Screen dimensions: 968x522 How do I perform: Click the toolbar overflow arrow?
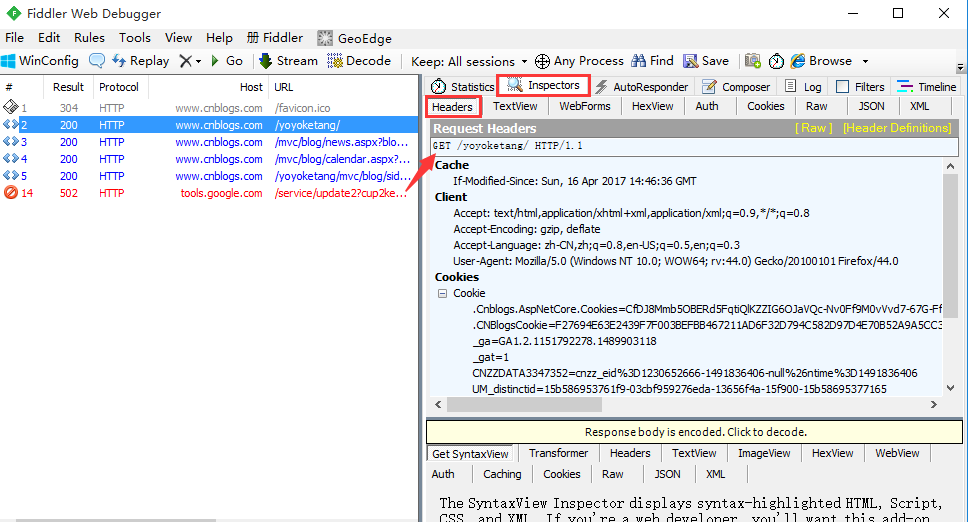pyautogui.click(x=959, y=66)
